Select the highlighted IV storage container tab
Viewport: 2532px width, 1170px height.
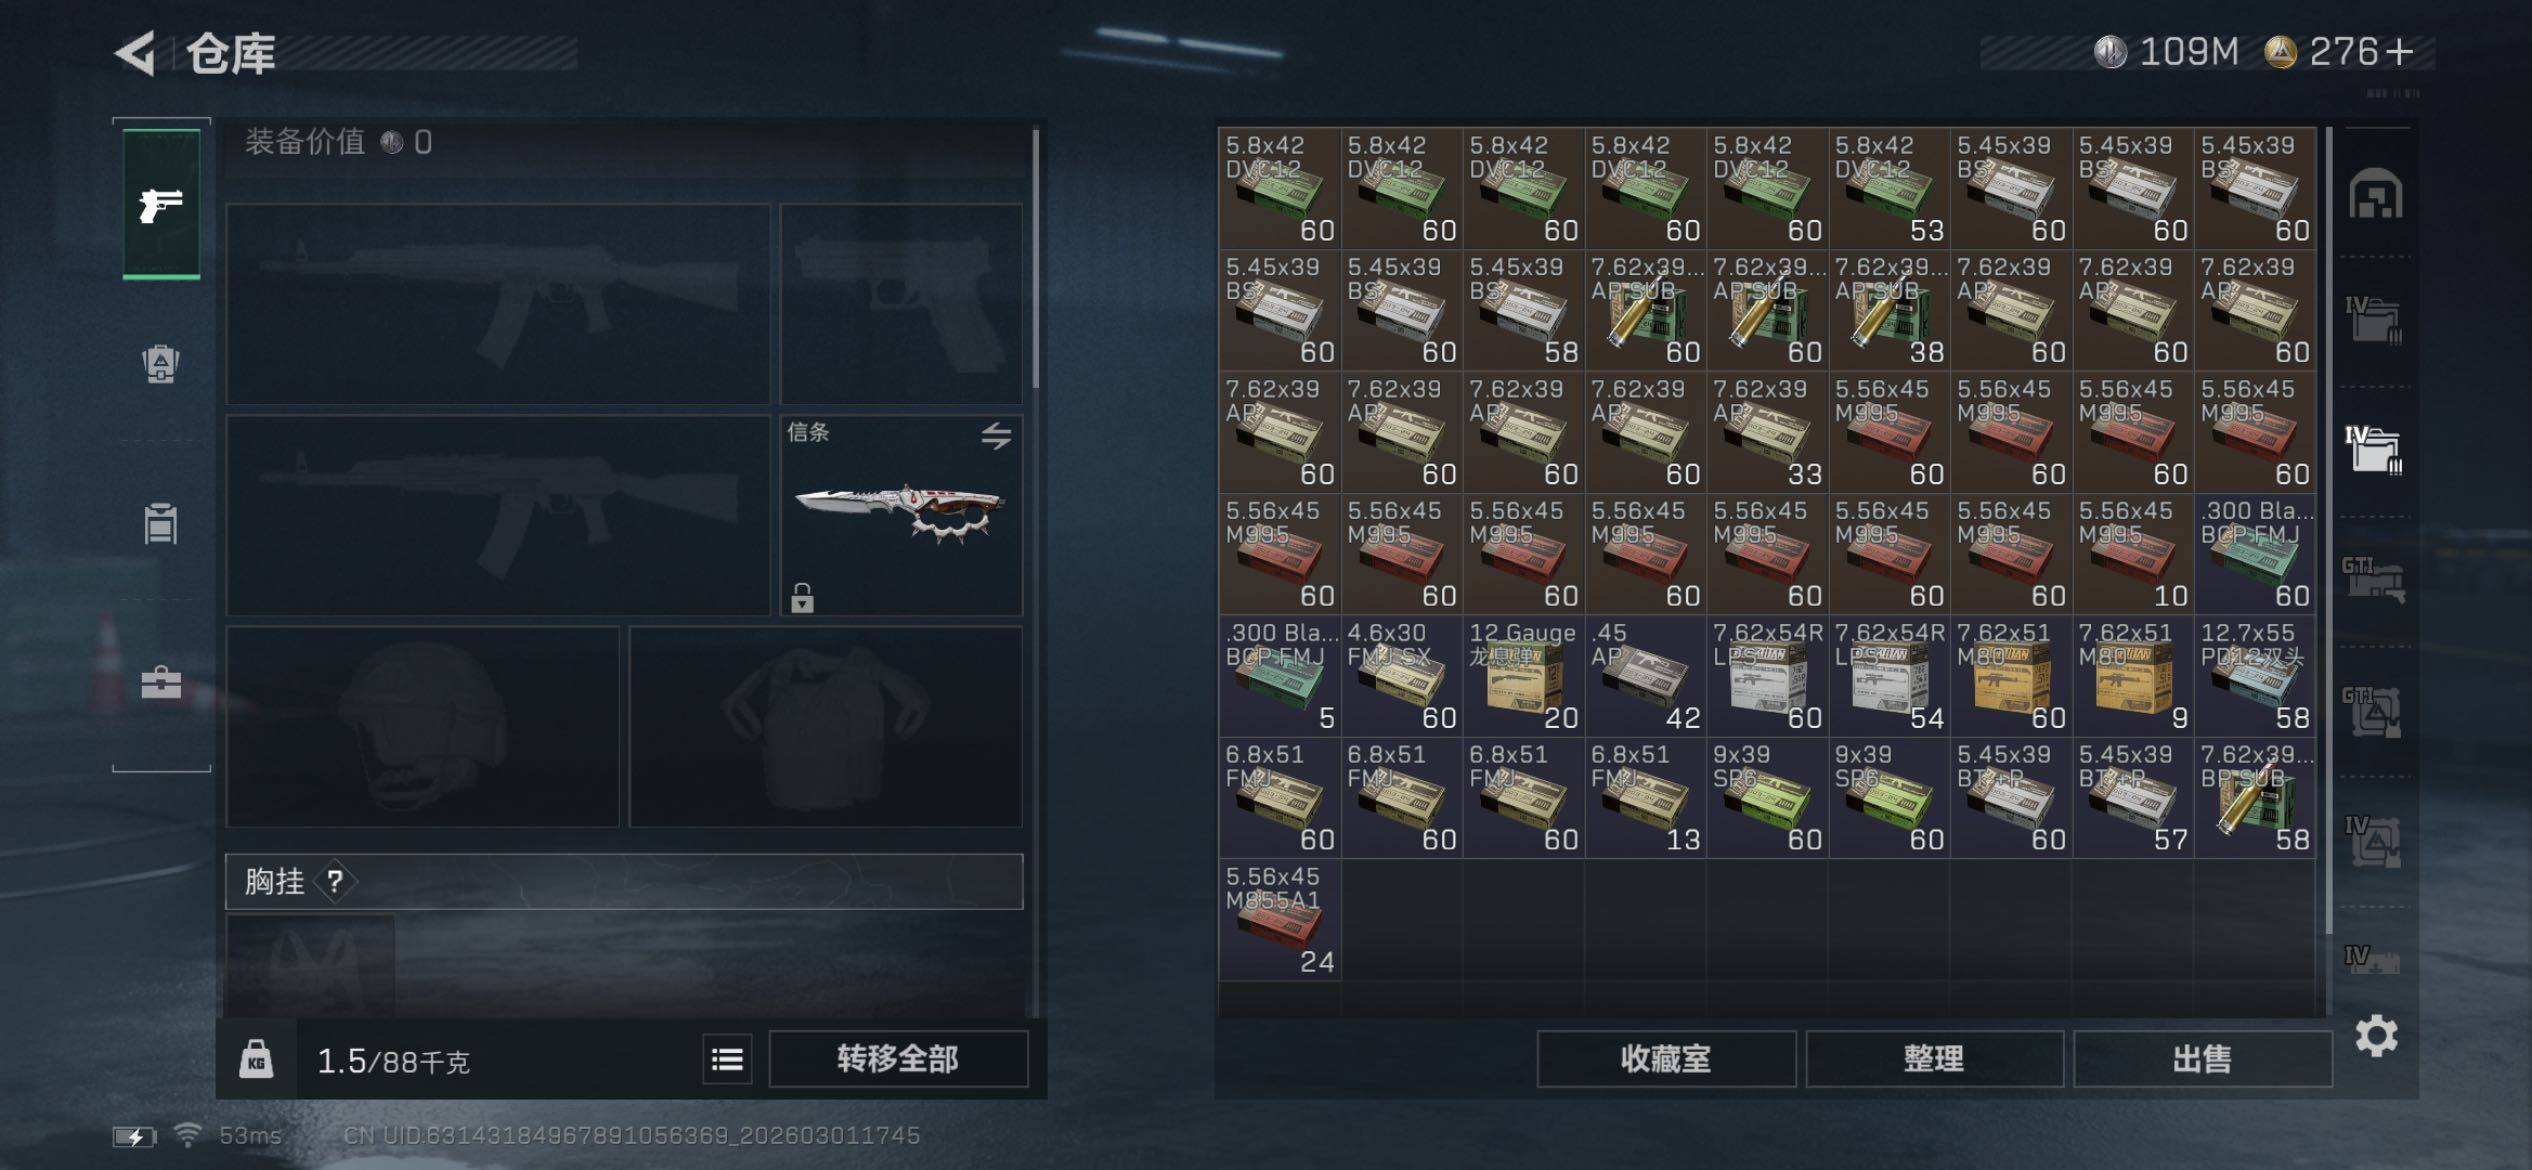pyautogui.click(x=2374, y=449)
